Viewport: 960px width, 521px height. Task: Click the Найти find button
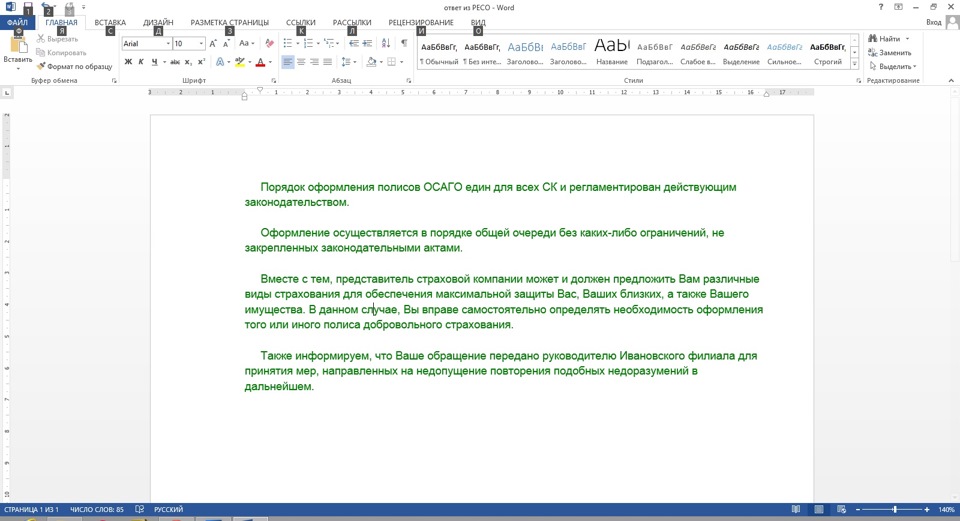pyautogui.click(x=889, y=39)
